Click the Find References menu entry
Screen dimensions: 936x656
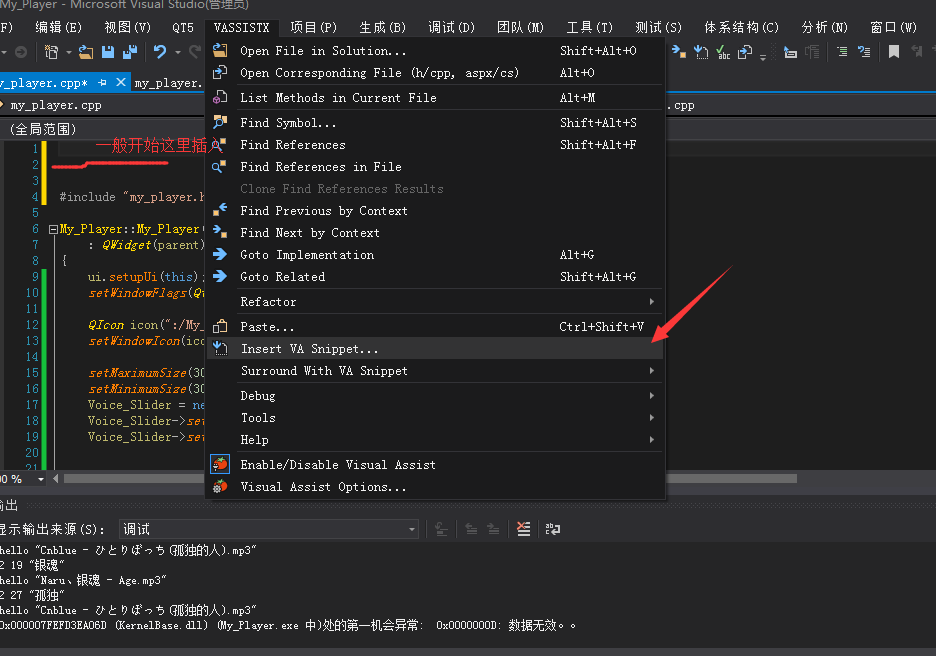[435, 145]
